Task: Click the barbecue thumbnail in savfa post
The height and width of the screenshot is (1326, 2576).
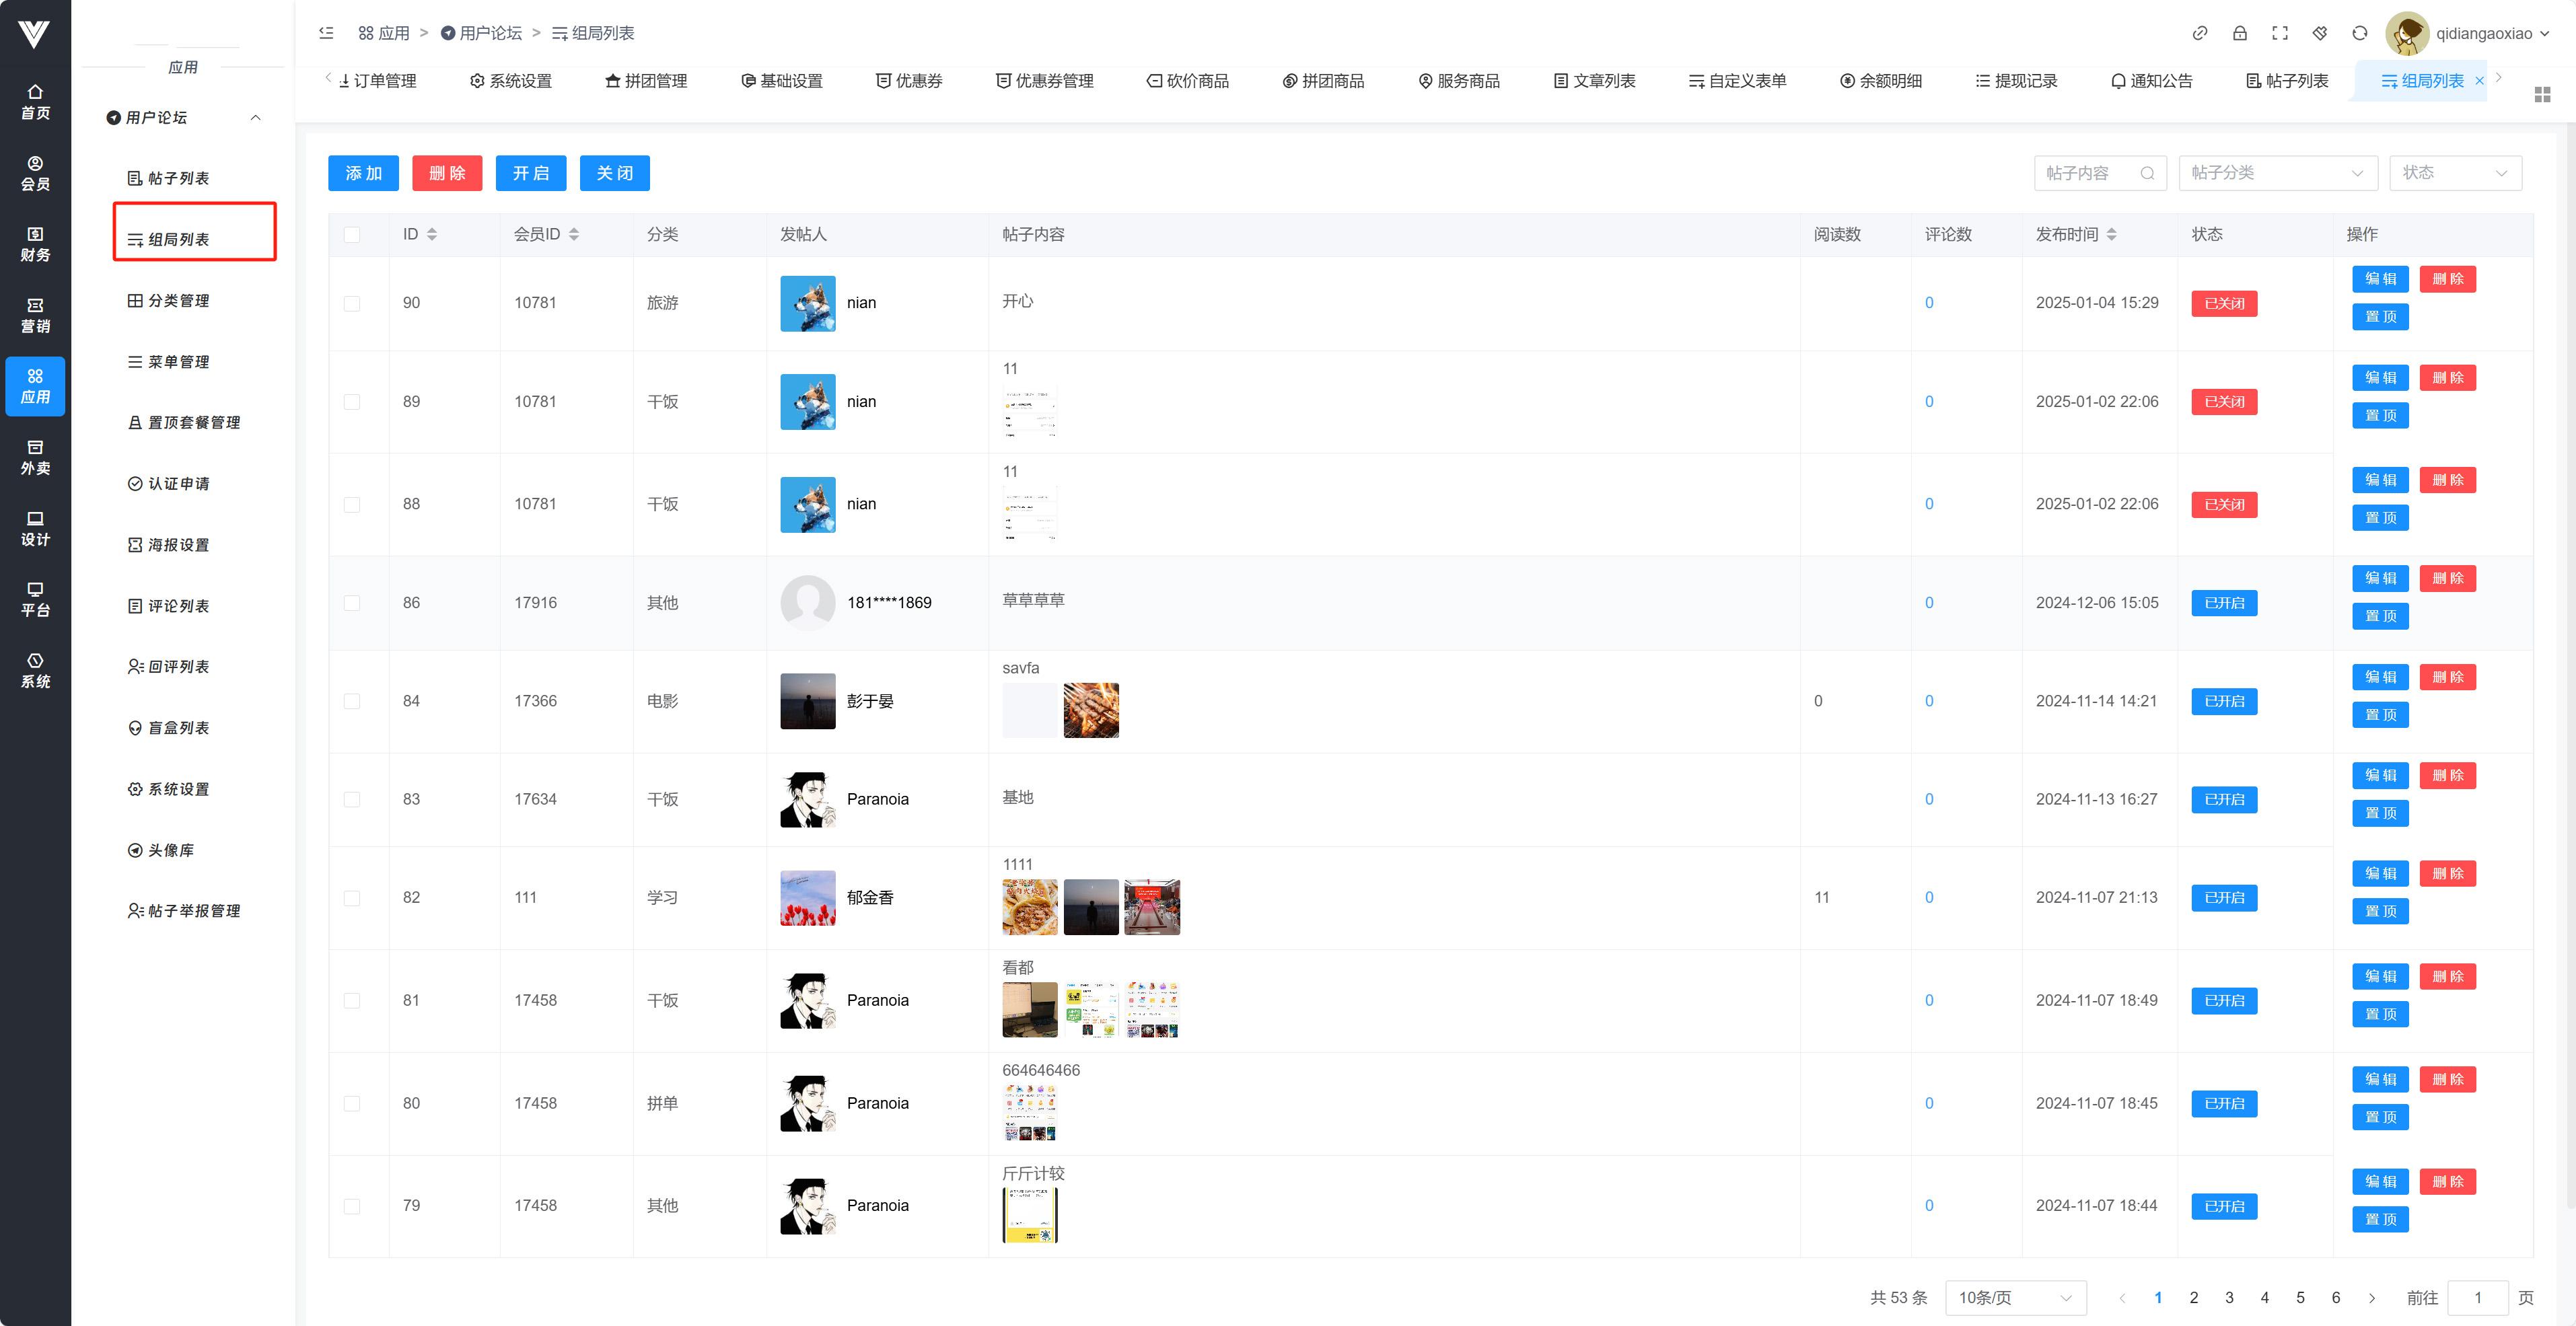Action: pos(1090,710)
